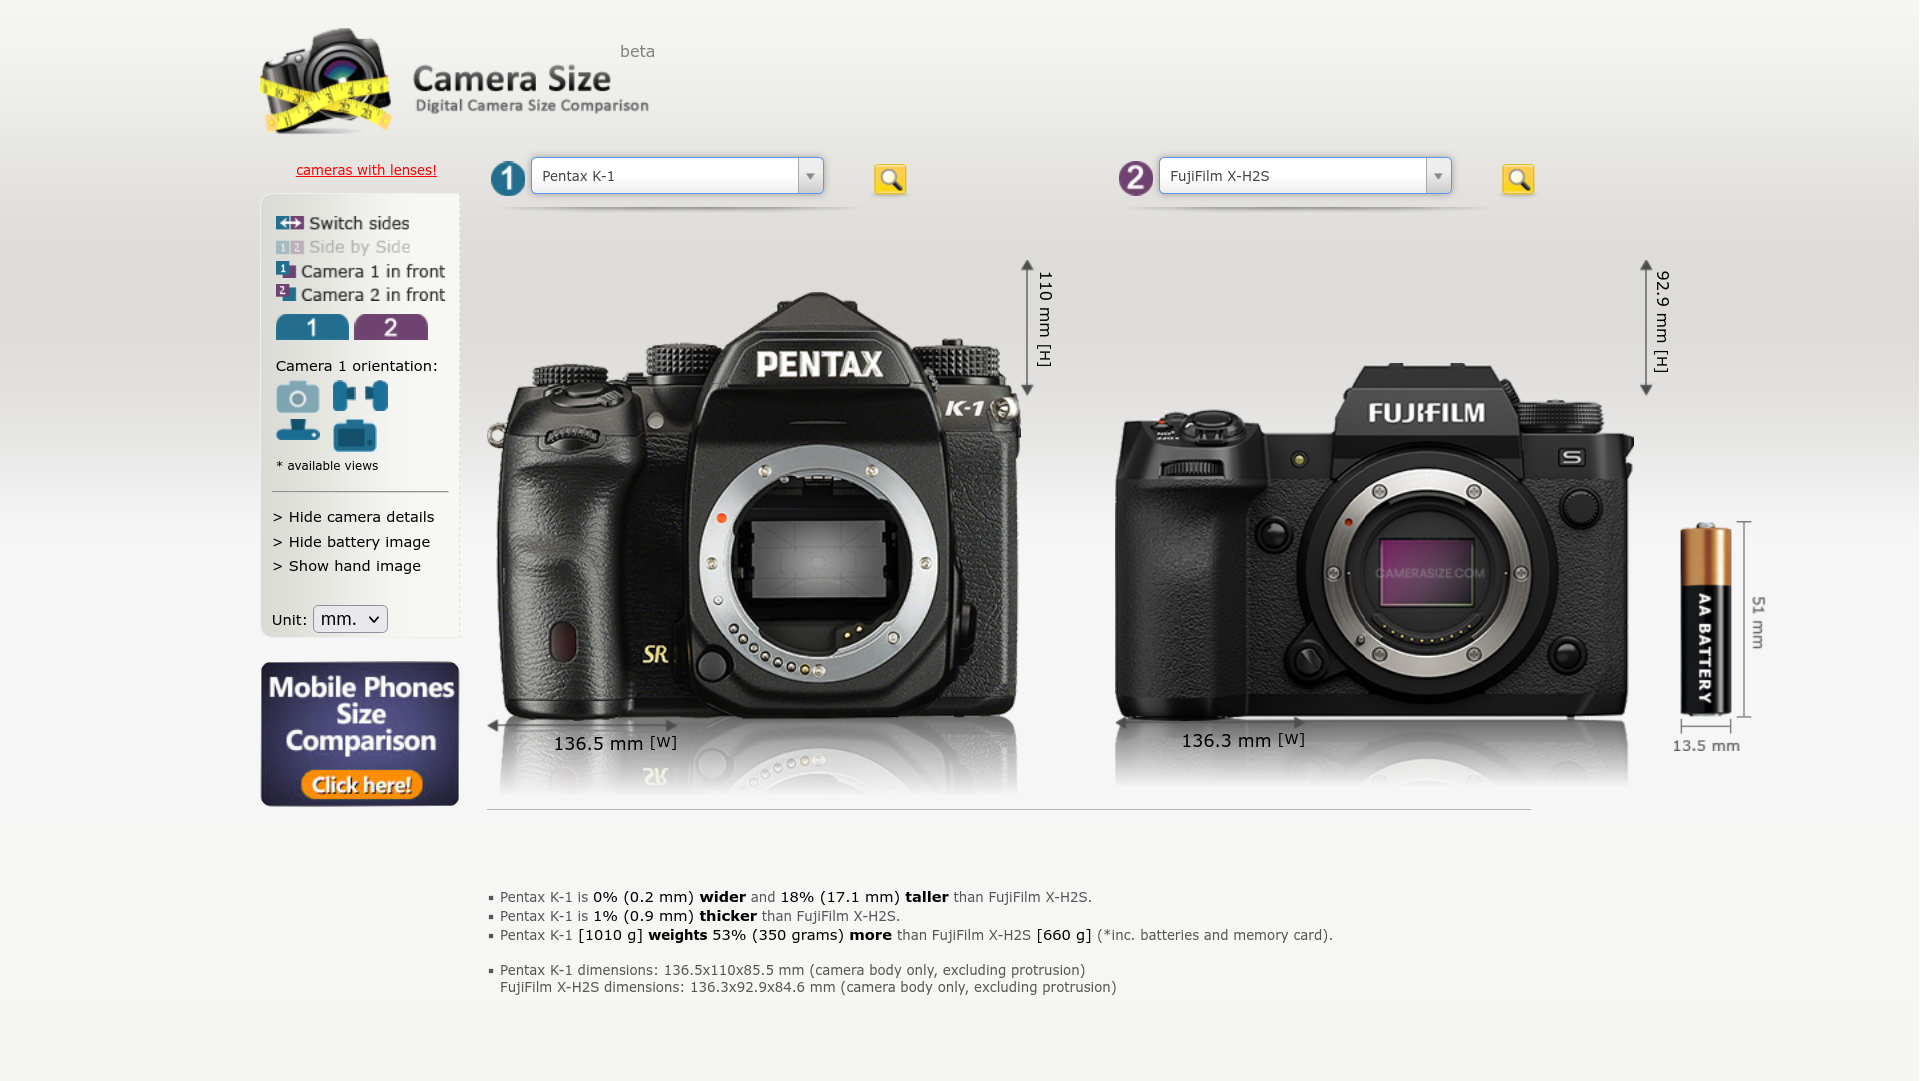Click Camera 2 in front text

[373, 295]
